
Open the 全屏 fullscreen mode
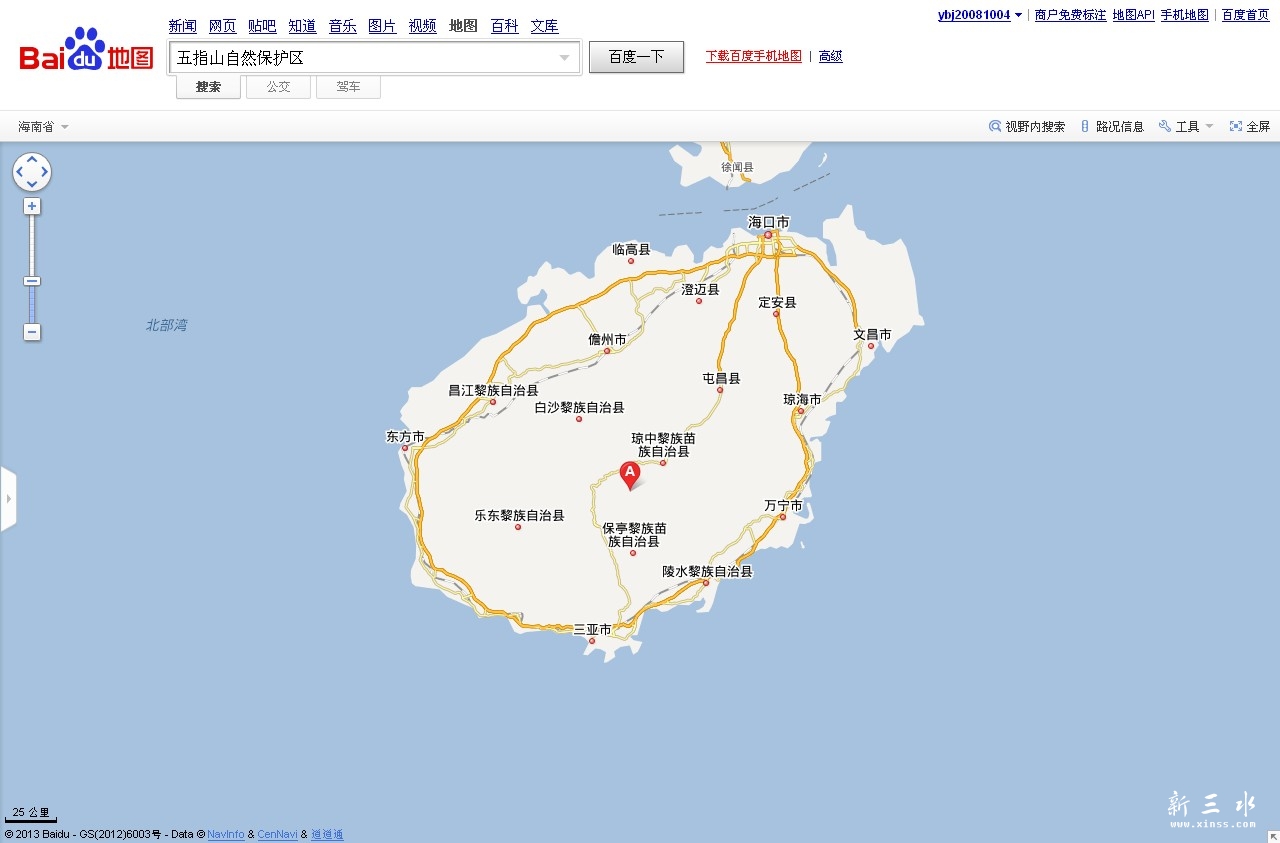click(x=1250, y=127)
